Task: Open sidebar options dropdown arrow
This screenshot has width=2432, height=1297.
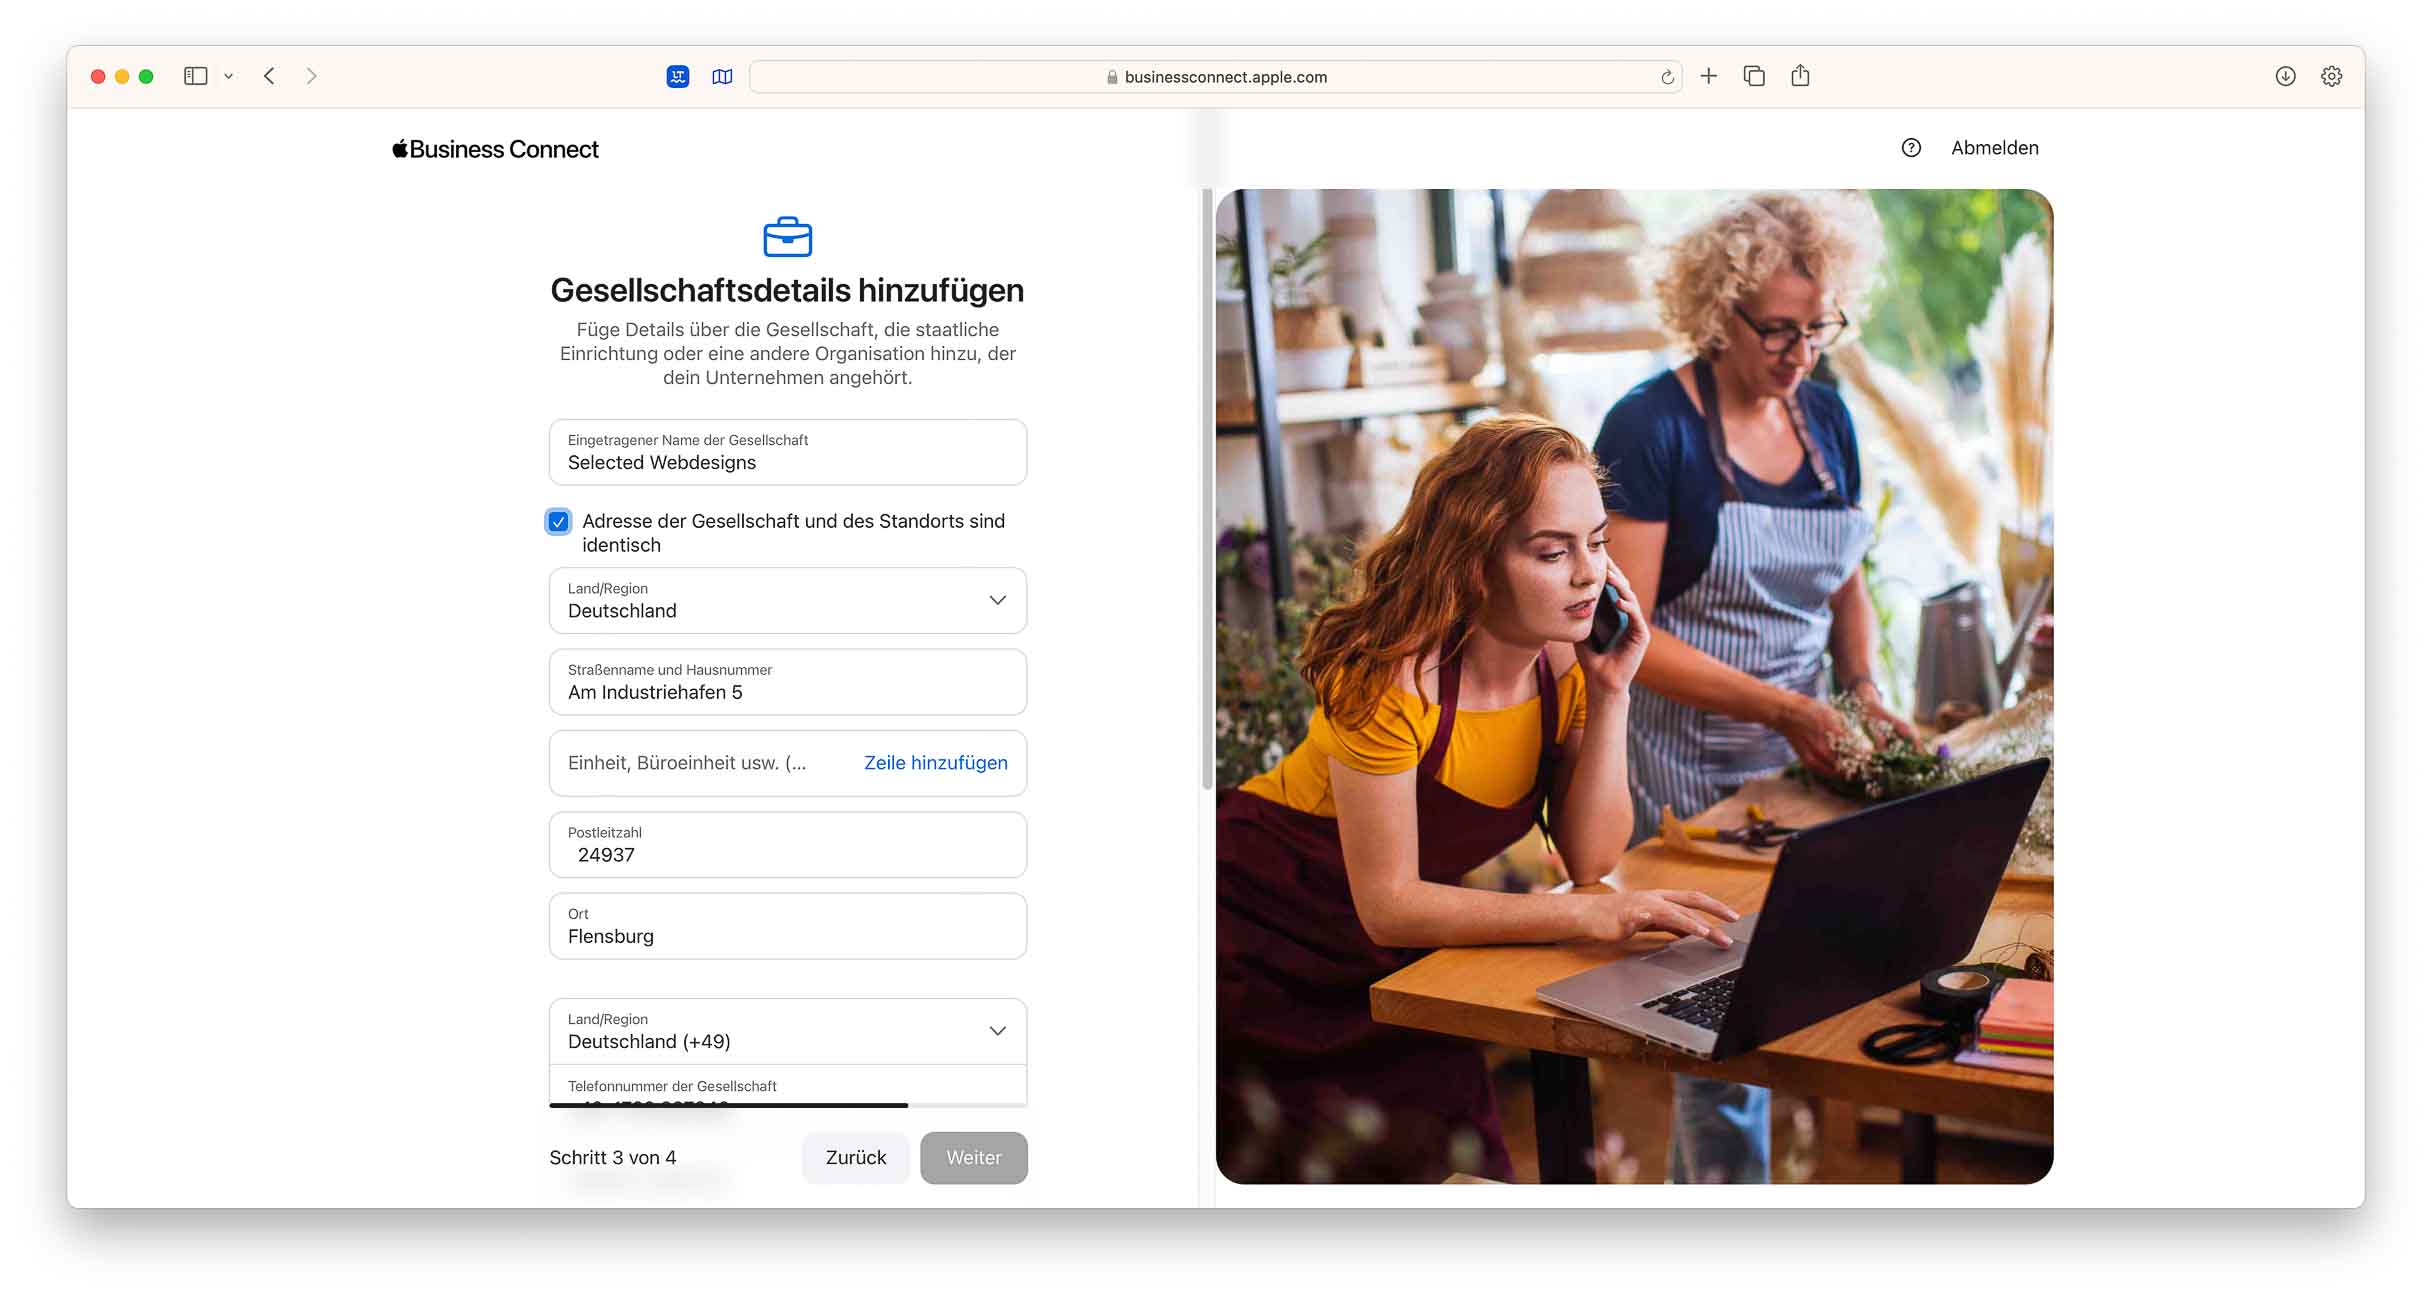Action: coord(229,76)
